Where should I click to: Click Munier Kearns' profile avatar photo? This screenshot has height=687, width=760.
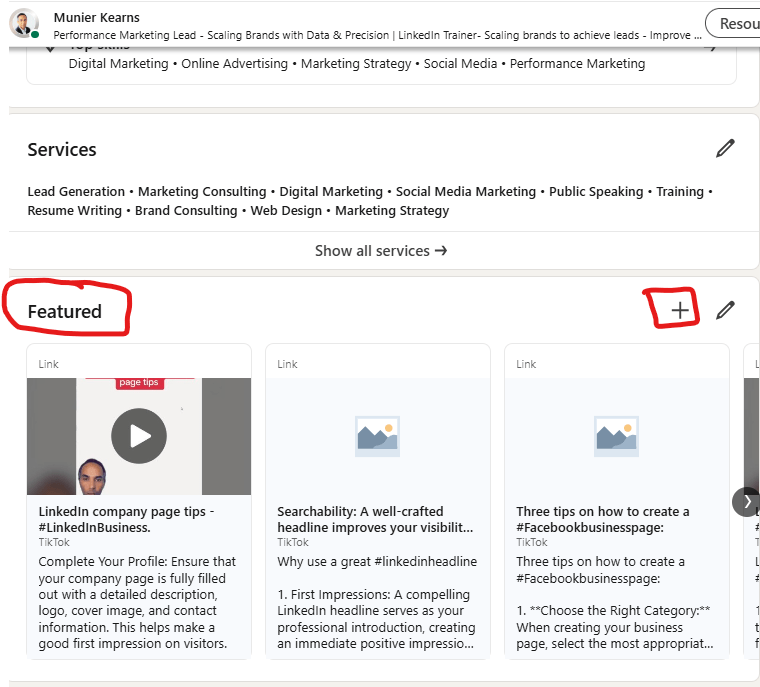25,24
